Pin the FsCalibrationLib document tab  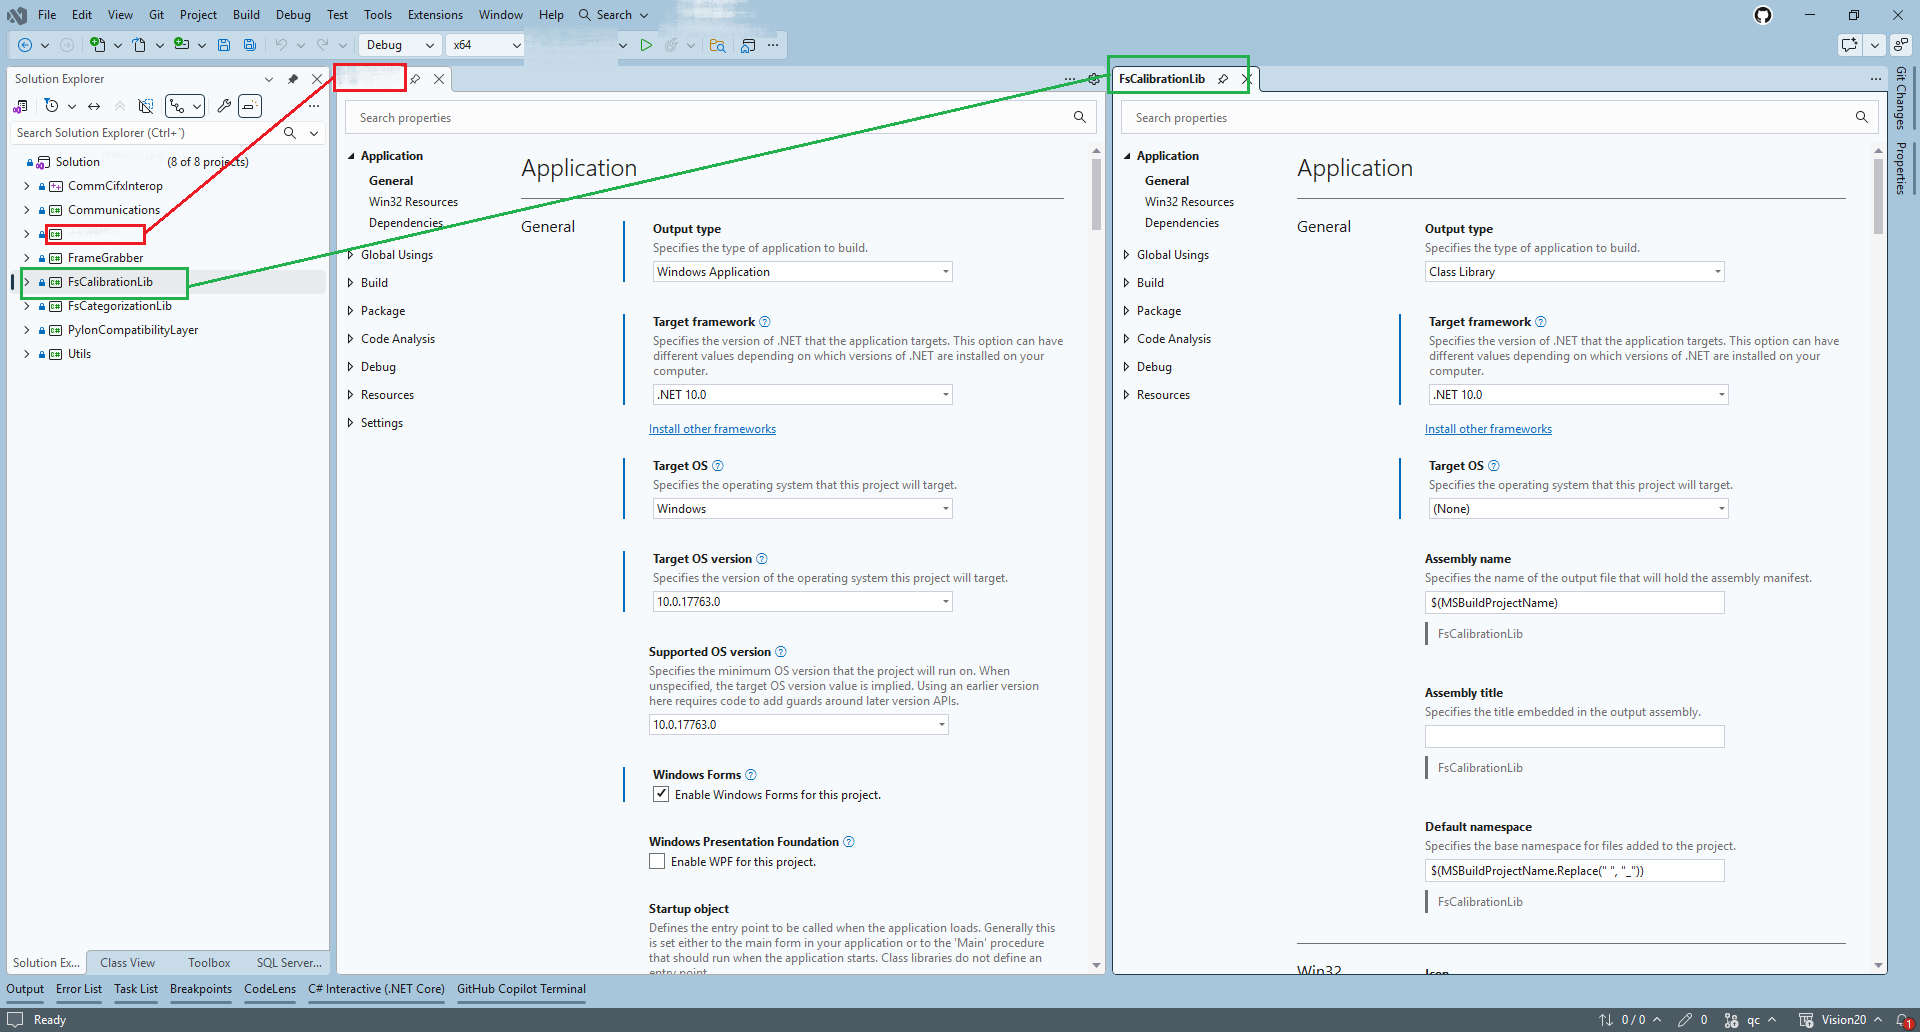pyautogui.click(x=1223, y=79)
